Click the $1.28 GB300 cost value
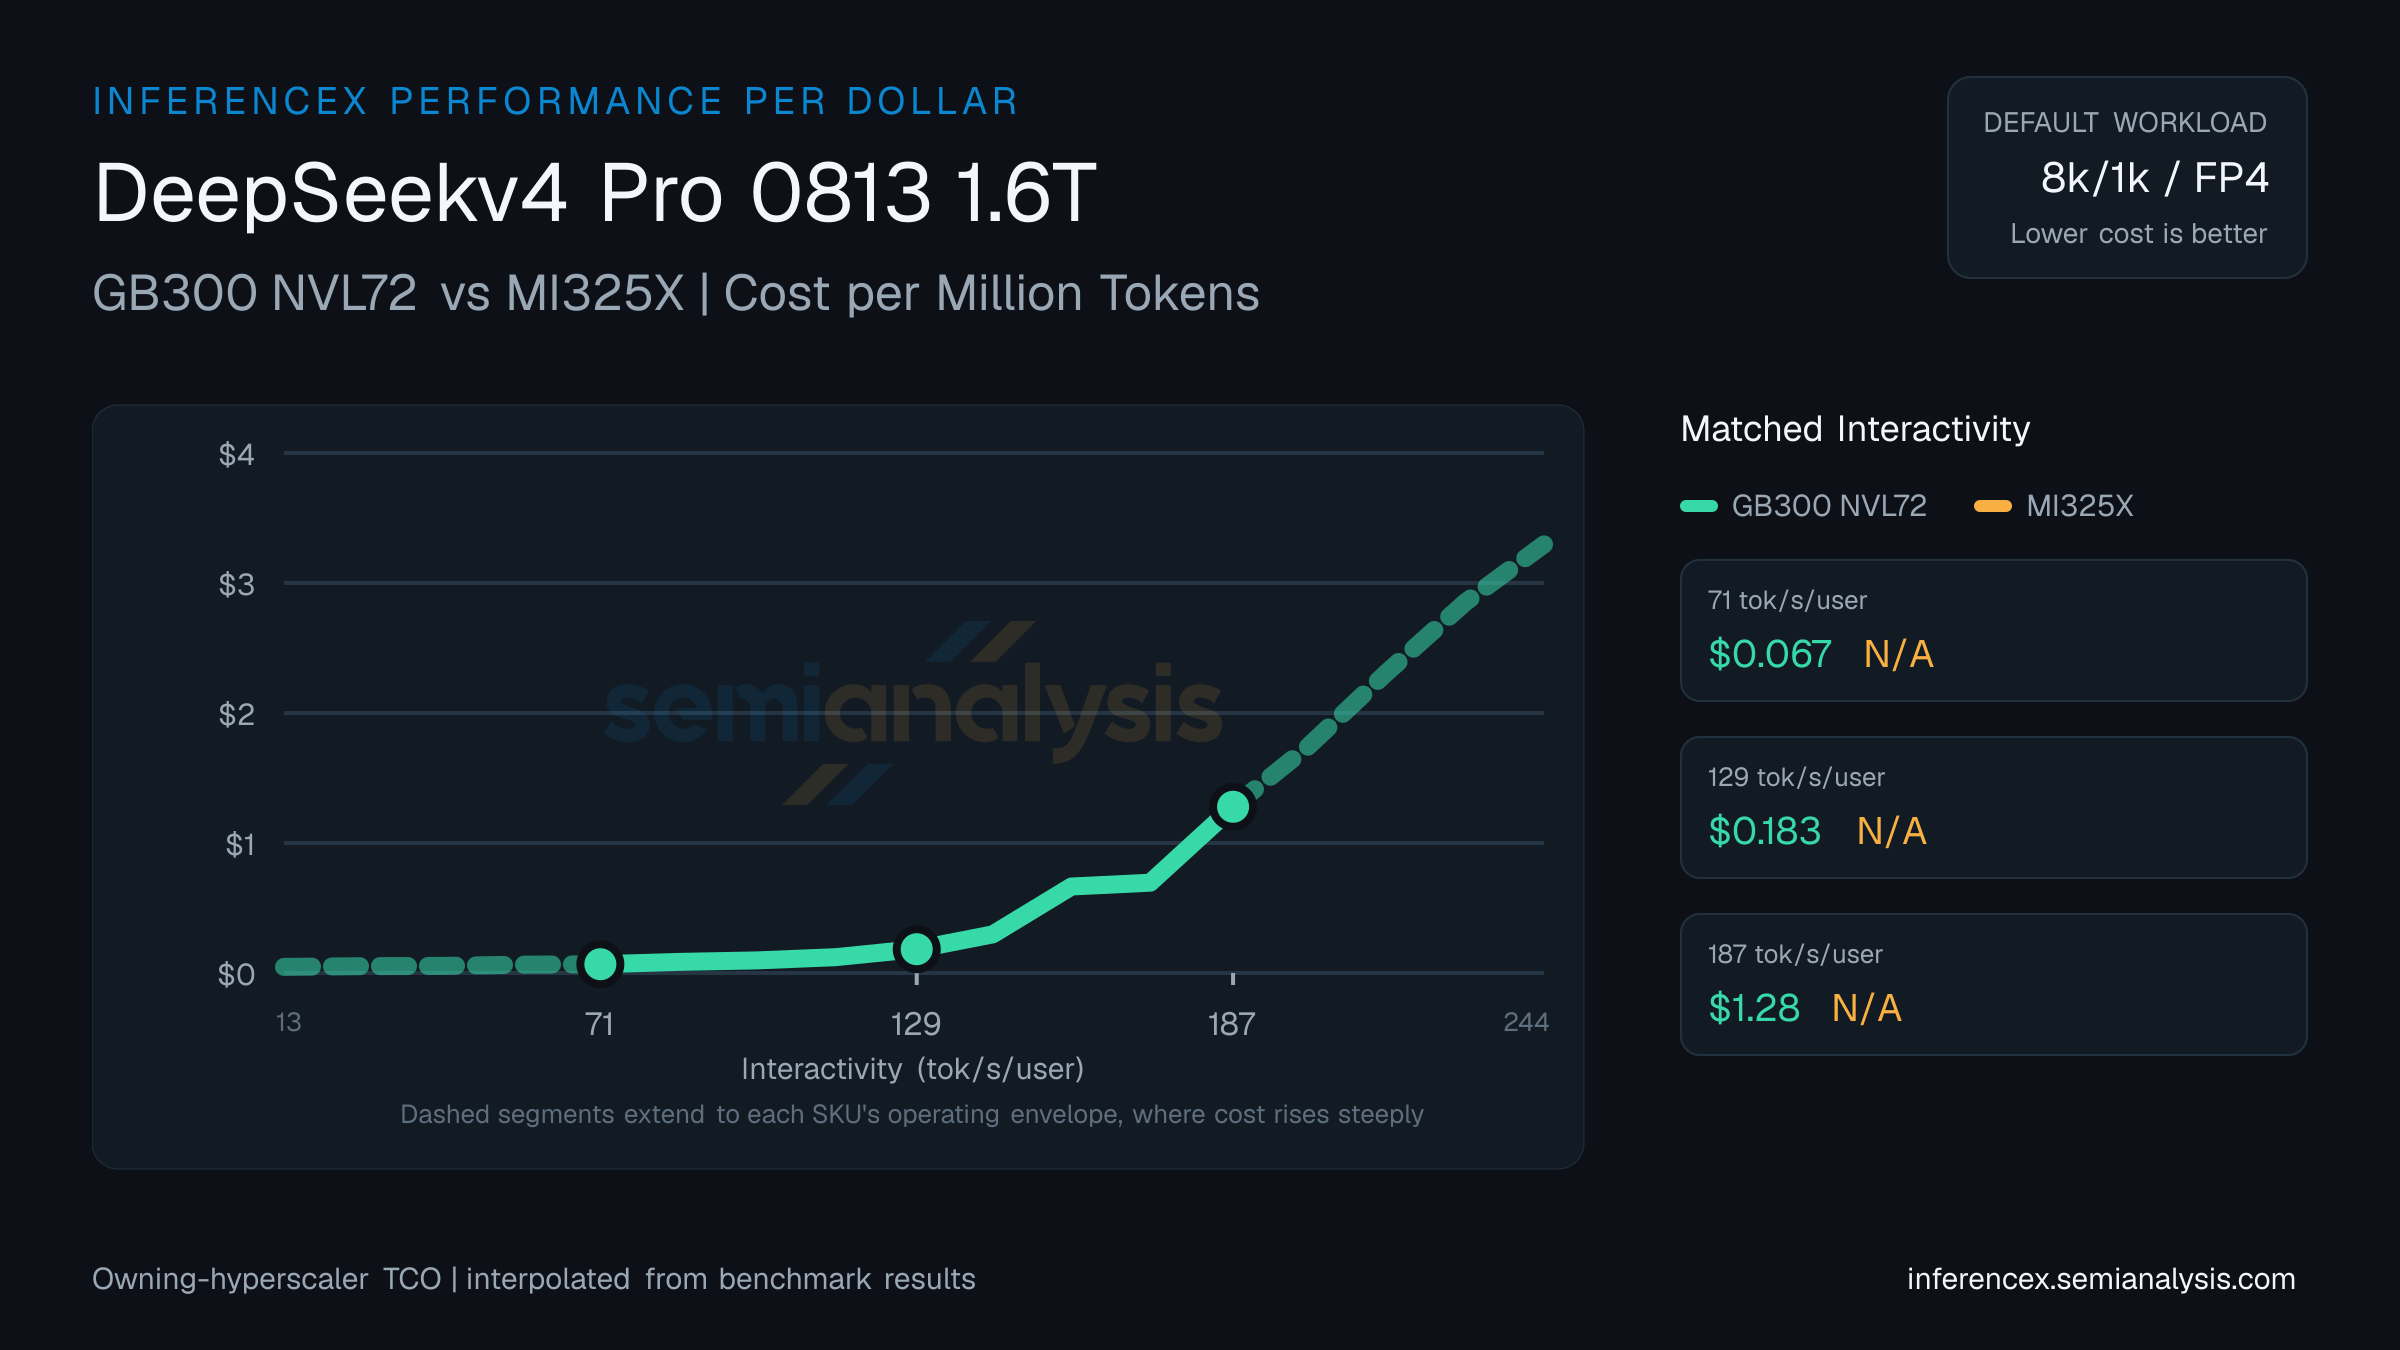This screenshot has width=2400, height=1350. pos(1754,1008)
